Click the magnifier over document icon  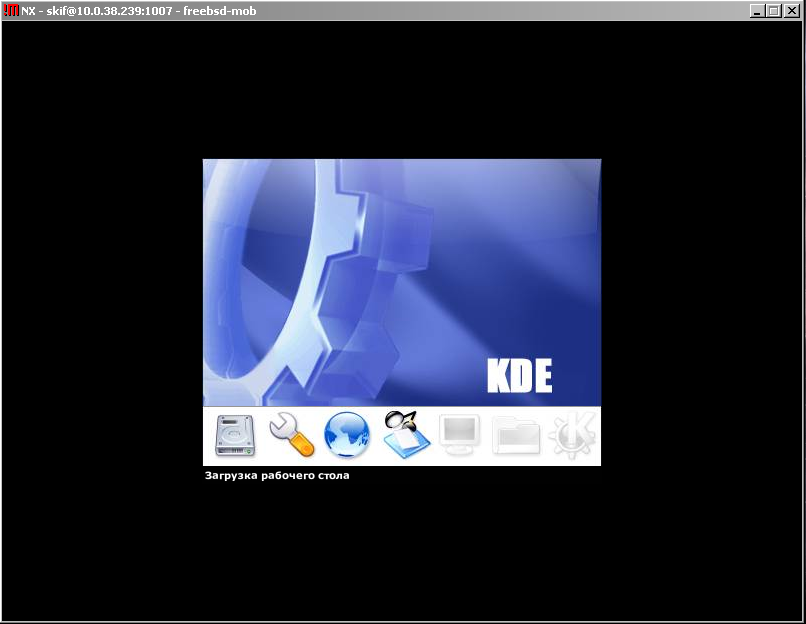click(405, 434)
